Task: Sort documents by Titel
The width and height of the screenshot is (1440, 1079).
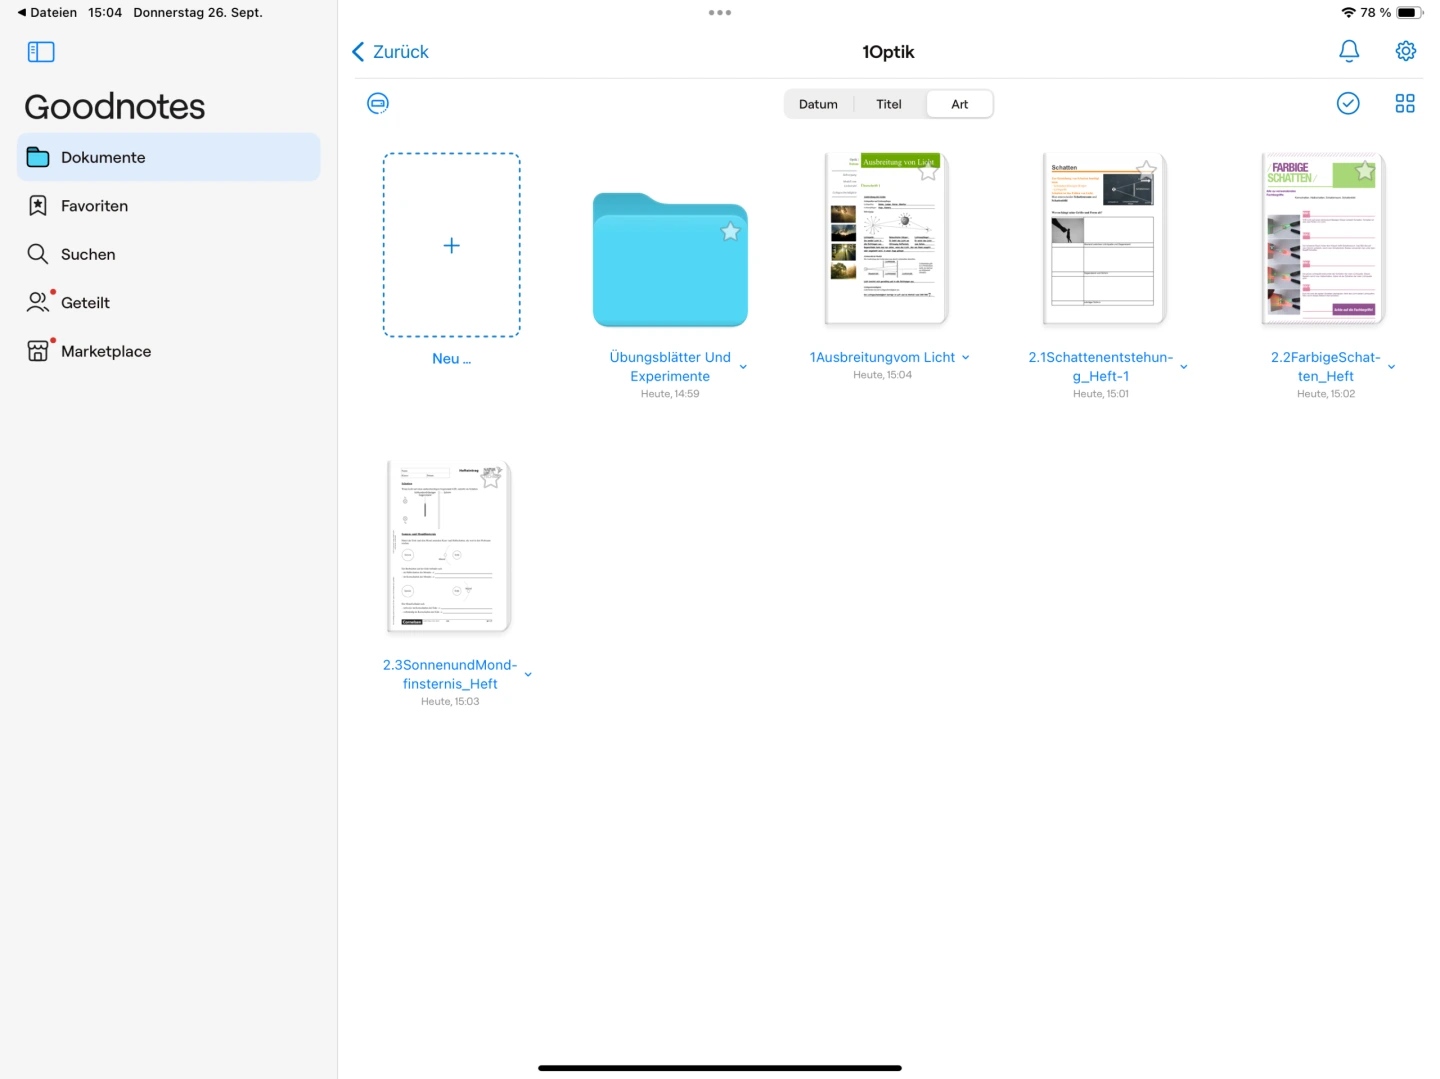Action: [888, 104]
